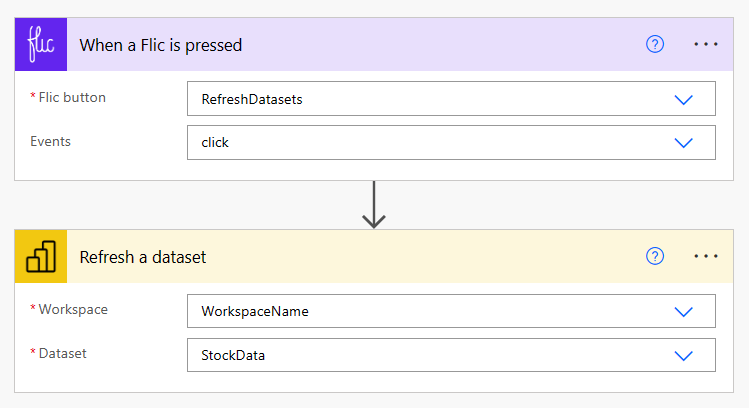Expand the Events dropdown chevron

point(684,142)
